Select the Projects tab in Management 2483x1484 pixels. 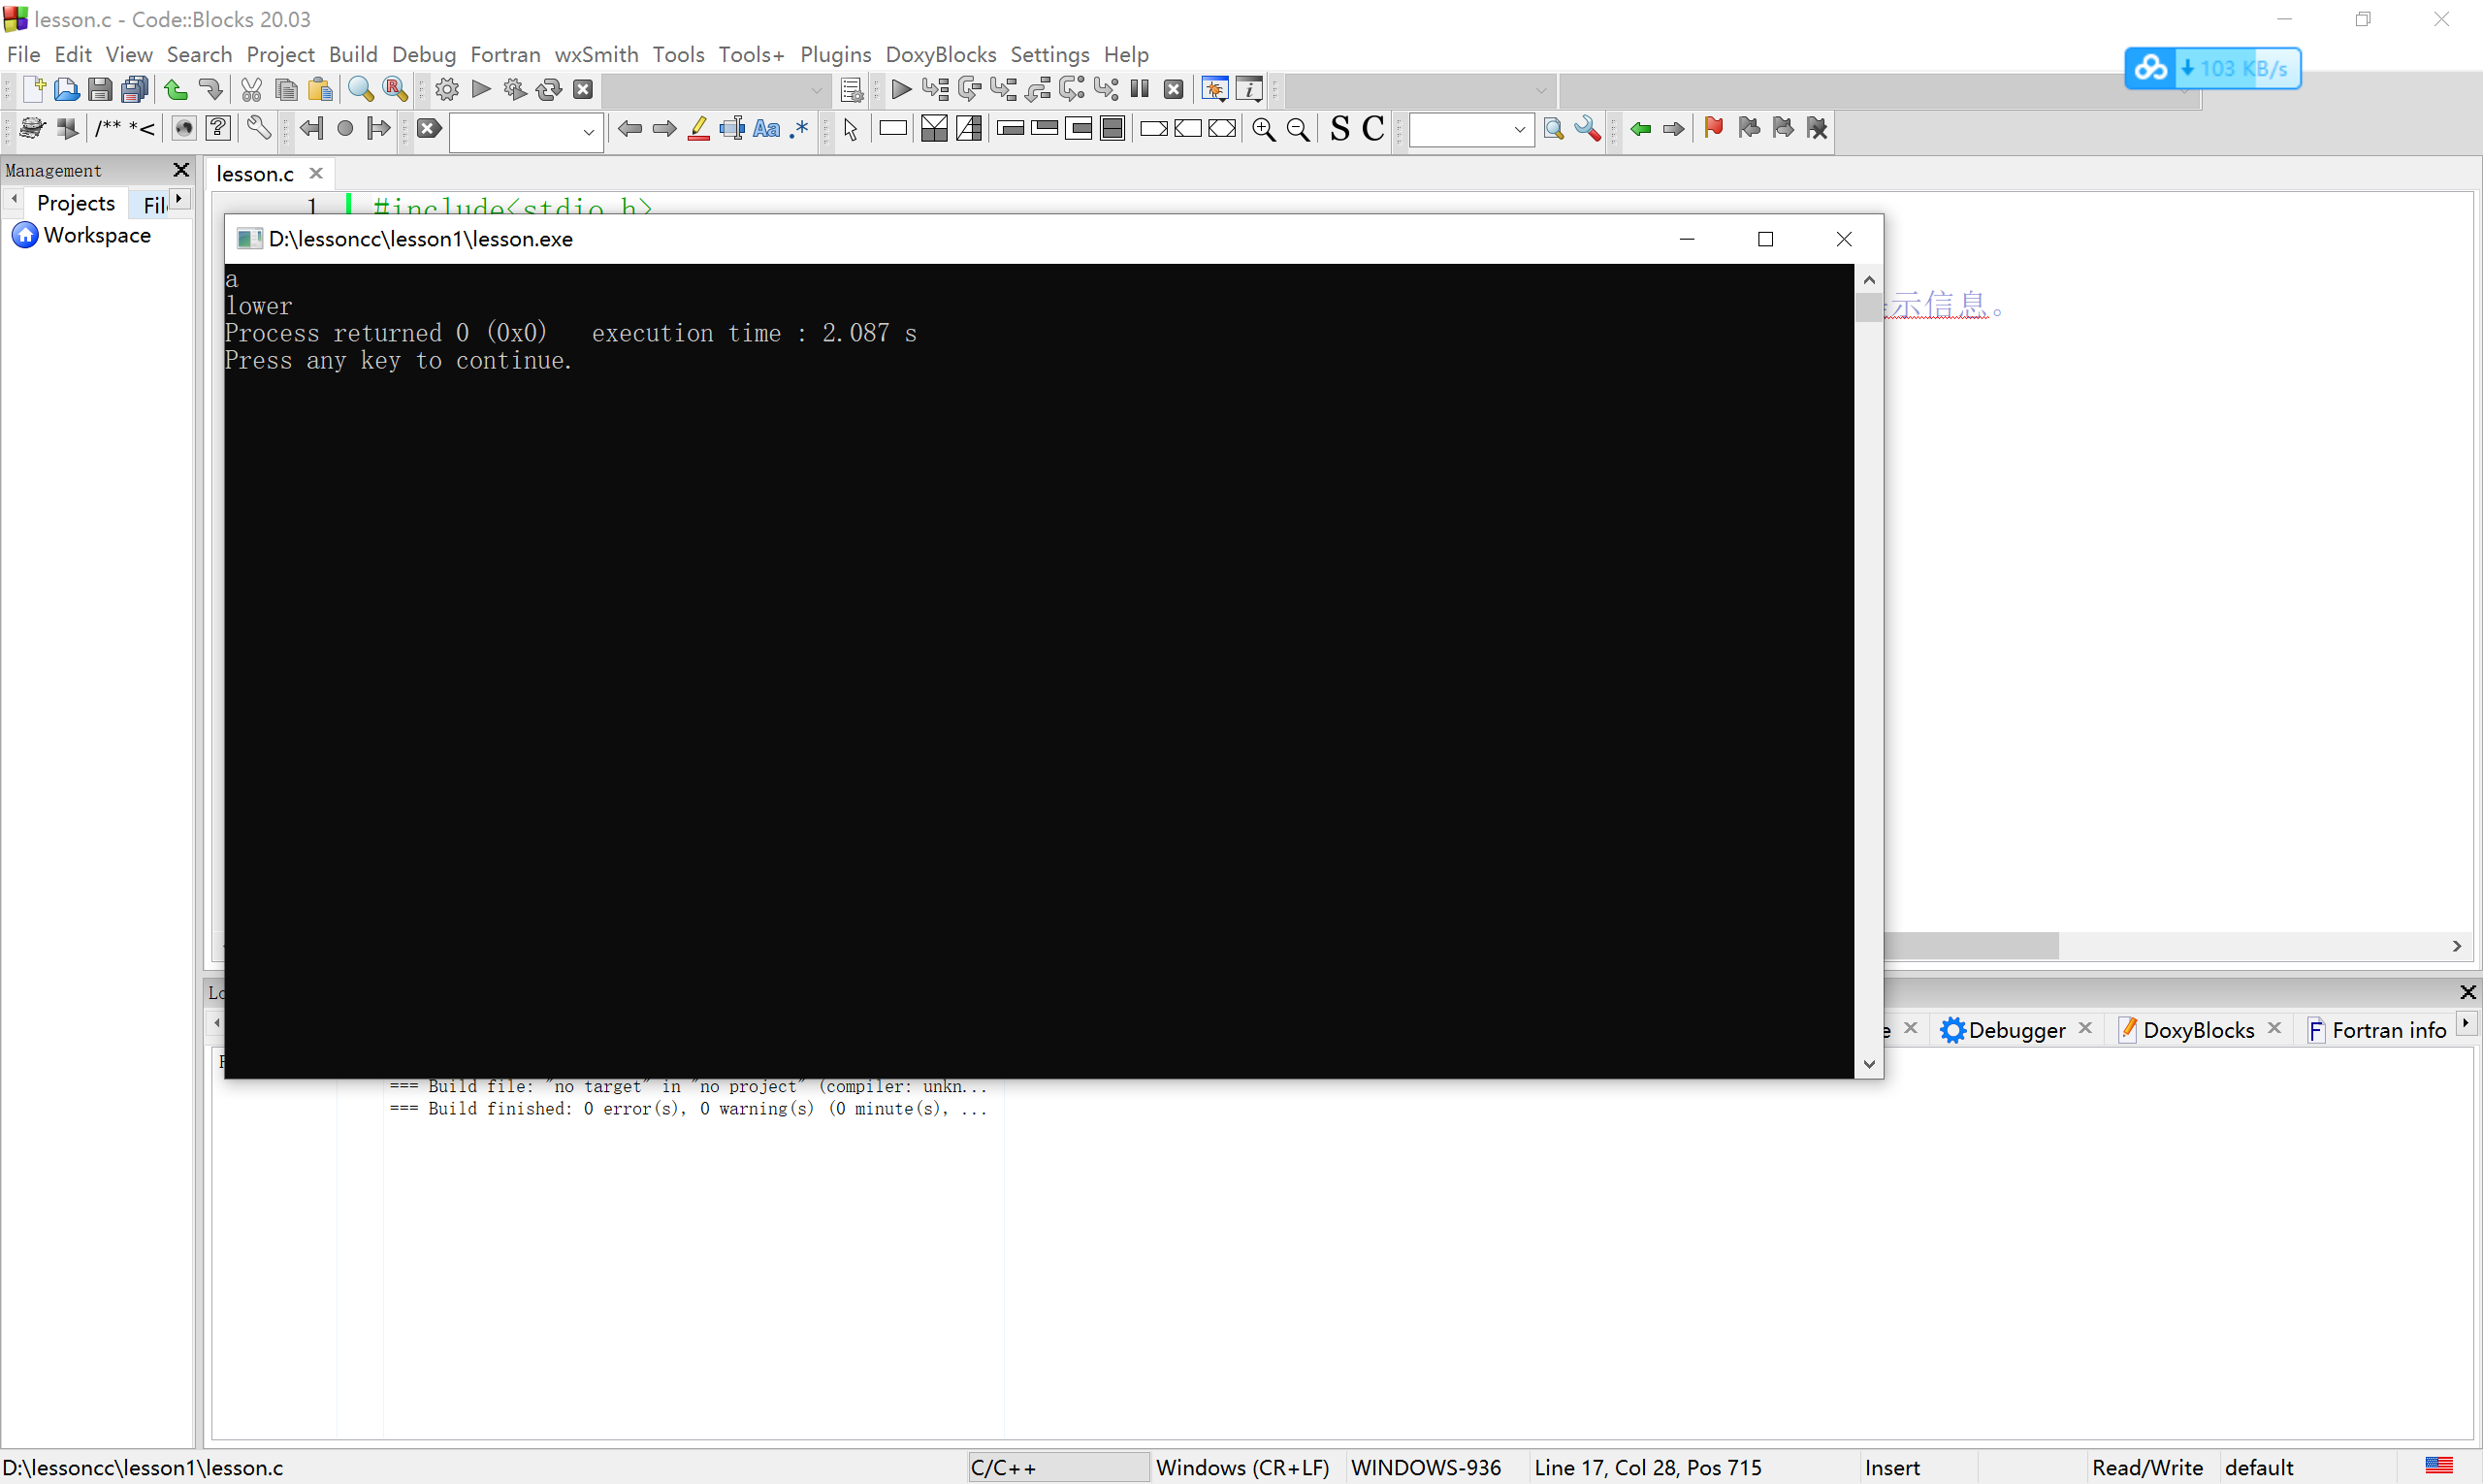coord(73,202)
